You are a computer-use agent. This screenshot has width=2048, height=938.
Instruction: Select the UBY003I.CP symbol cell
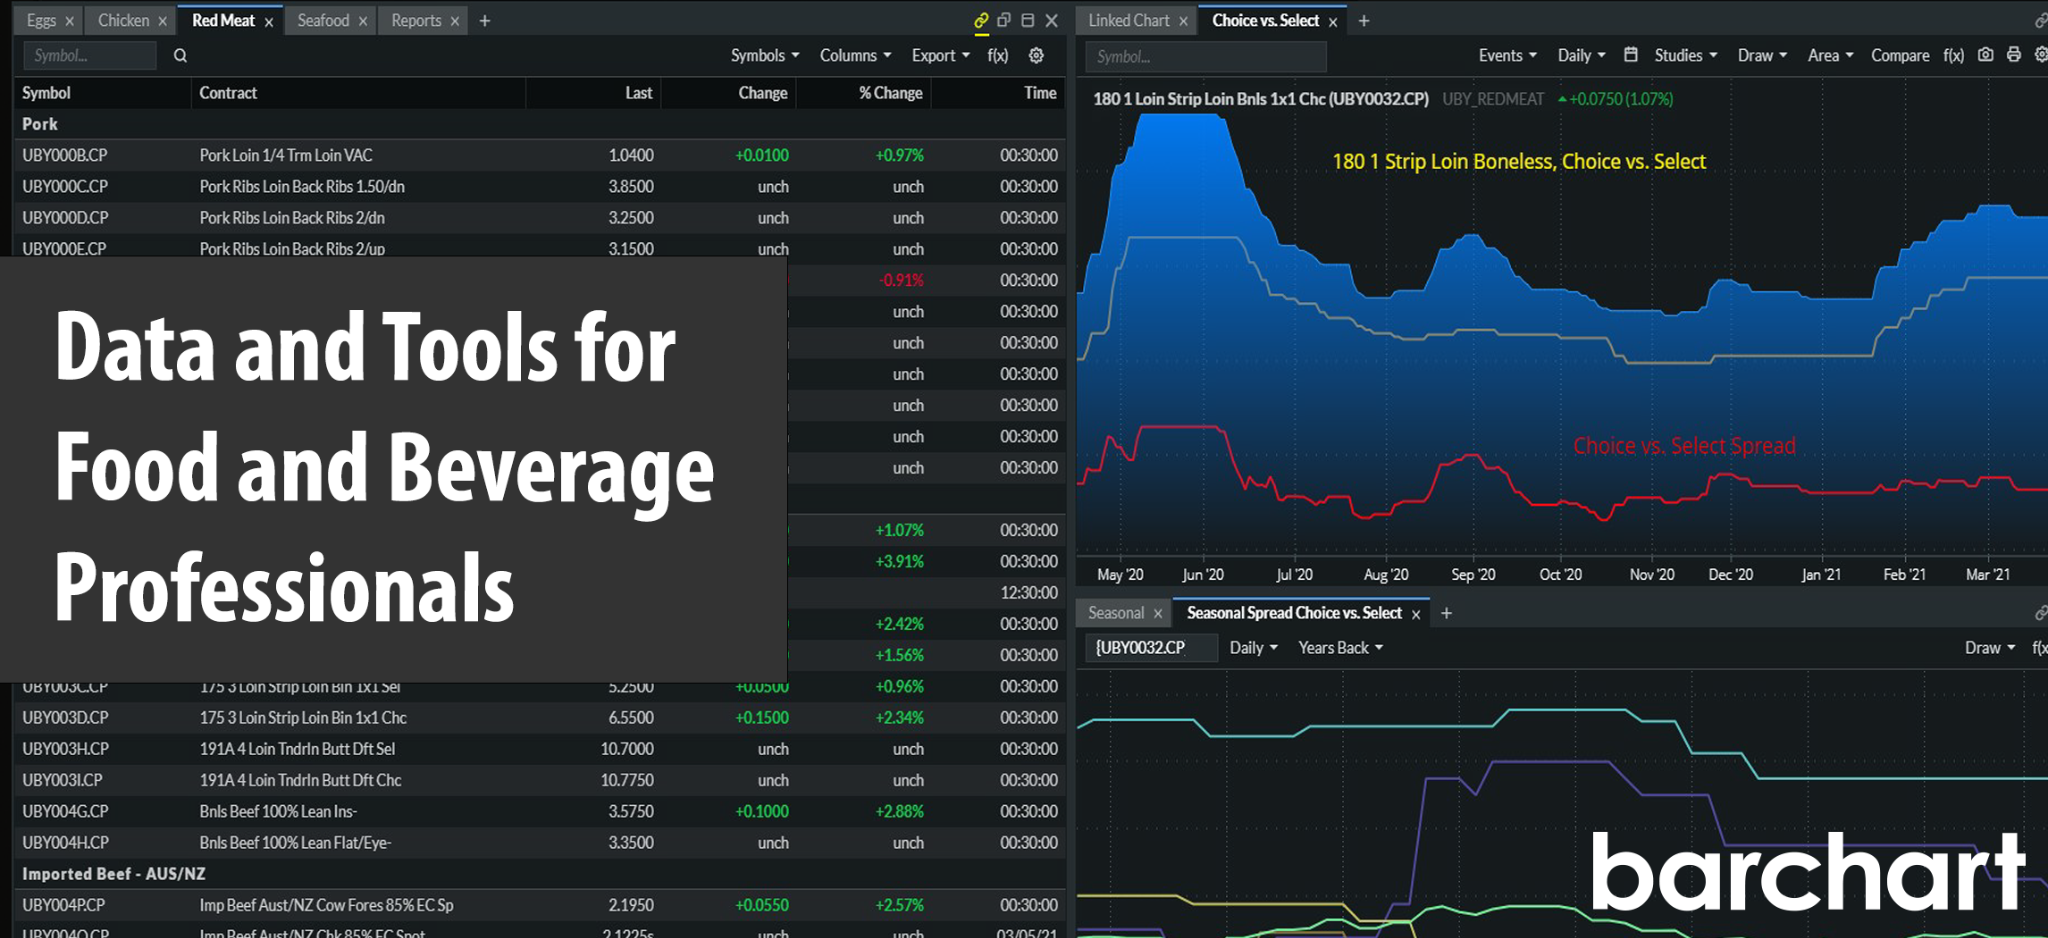tap(62, 780)
